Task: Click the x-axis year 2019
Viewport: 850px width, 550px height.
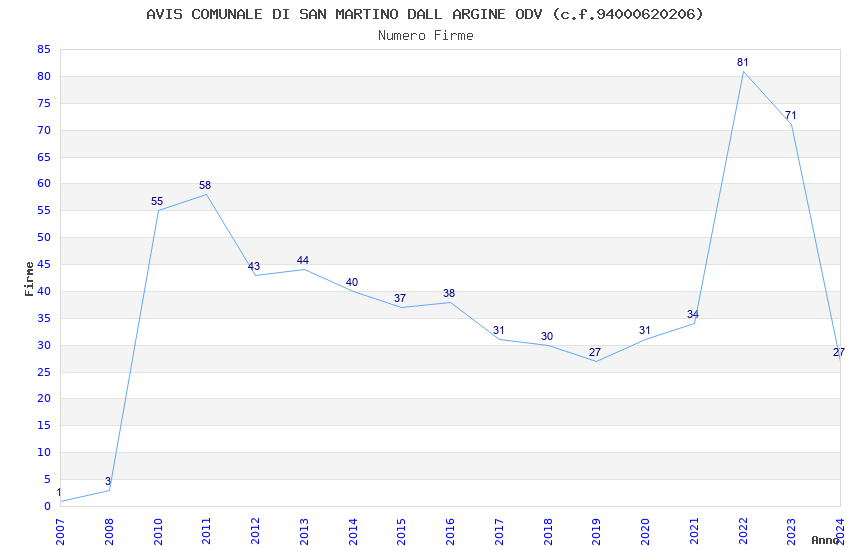Action: [597, 532]
